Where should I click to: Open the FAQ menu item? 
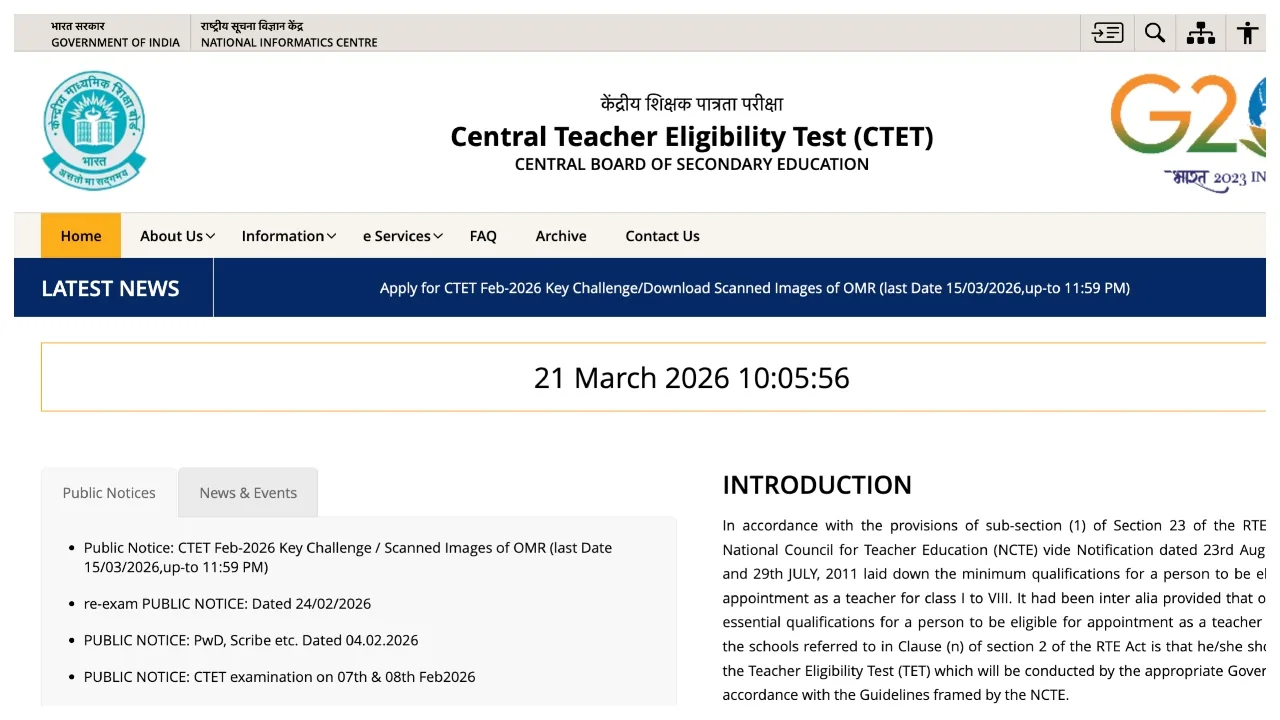pyautogui.click(x=483, y=236)
